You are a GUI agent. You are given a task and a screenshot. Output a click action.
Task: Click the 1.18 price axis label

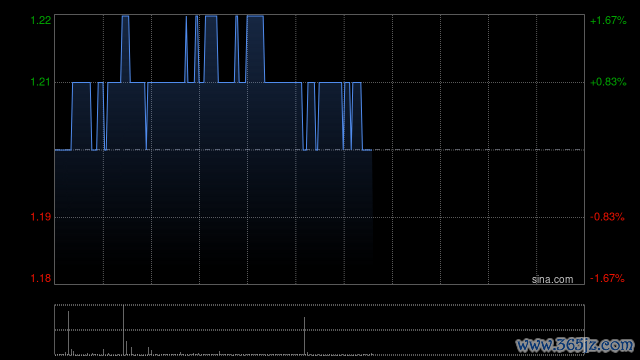41,278
